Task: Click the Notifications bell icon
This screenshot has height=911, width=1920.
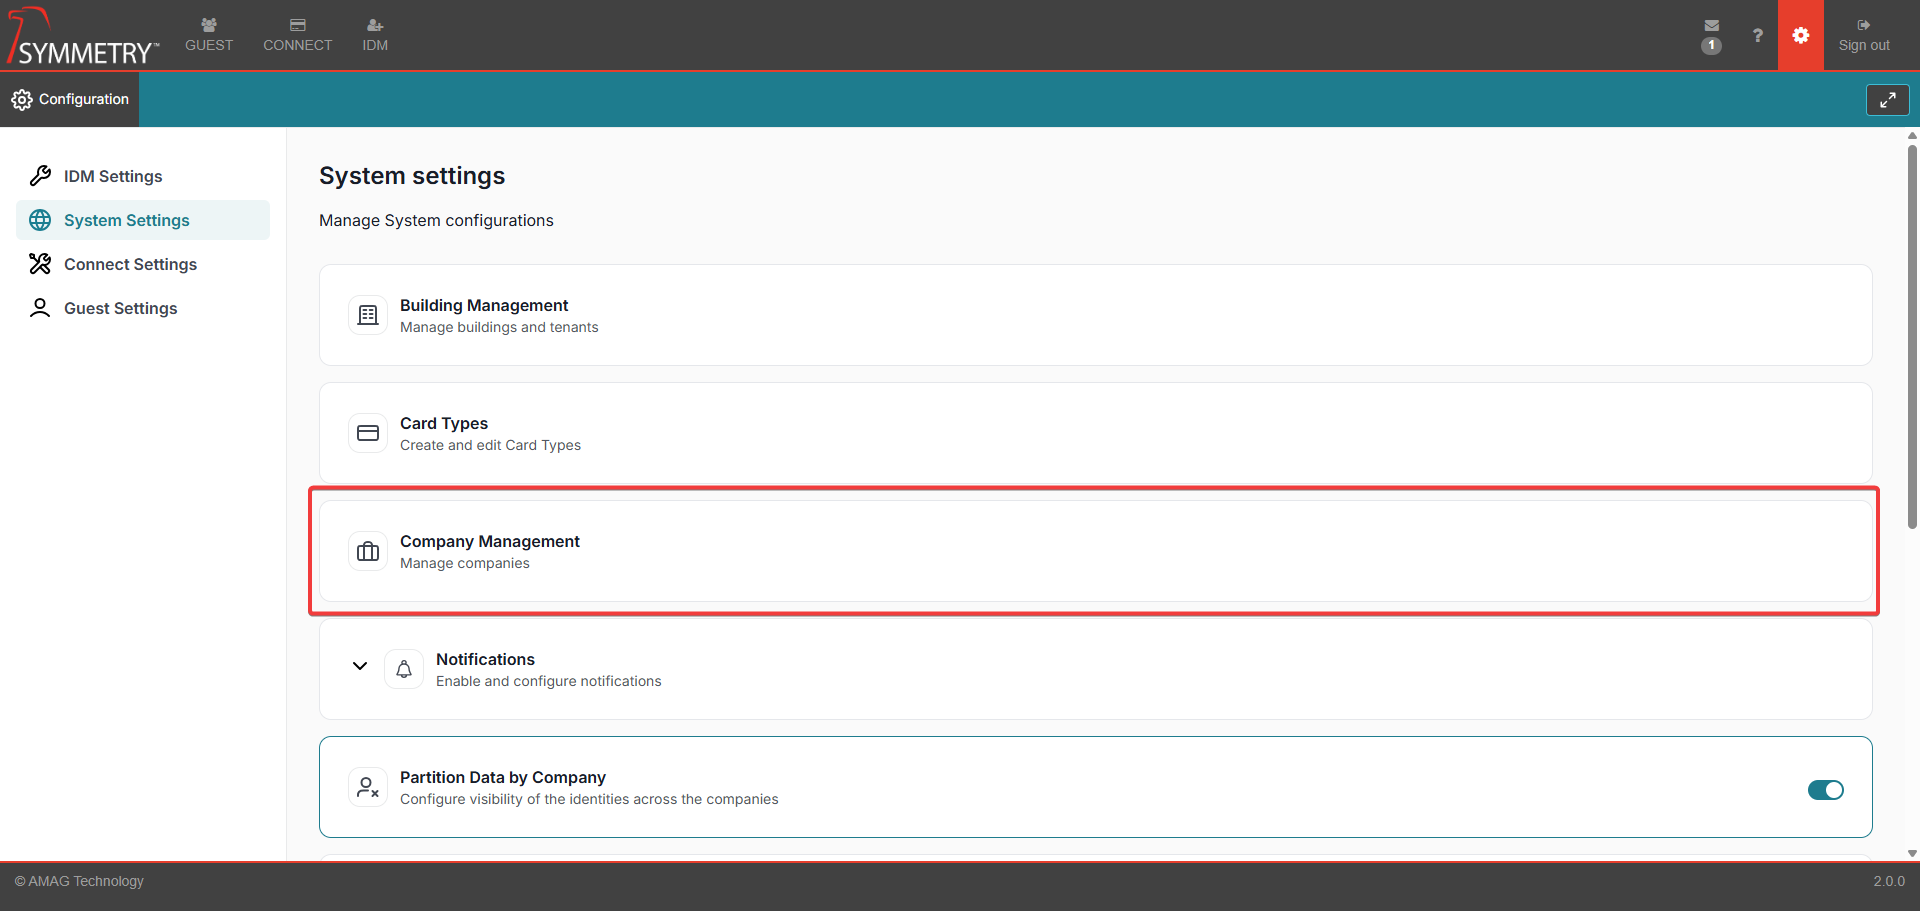Action: (404, 669)
